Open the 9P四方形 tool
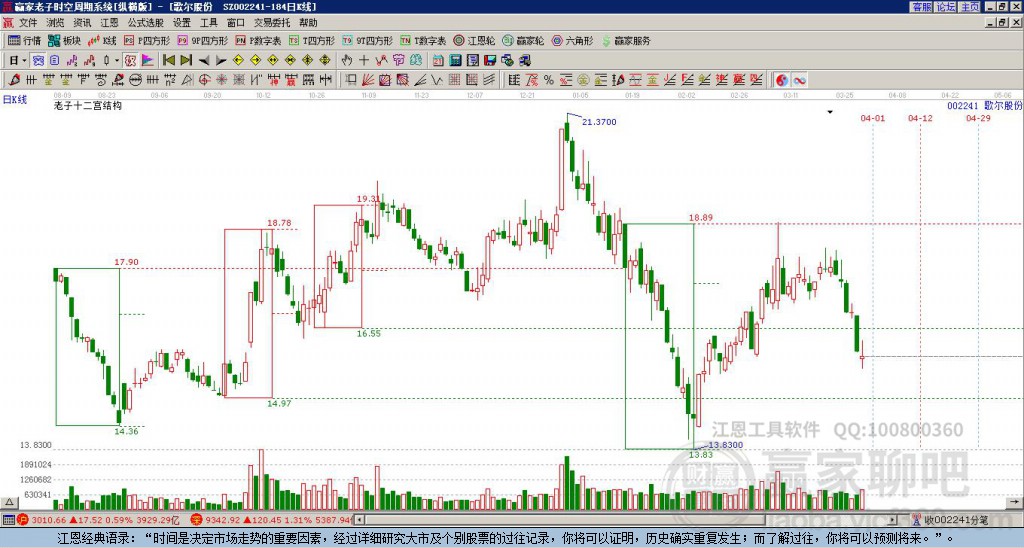 coord(202,40)
